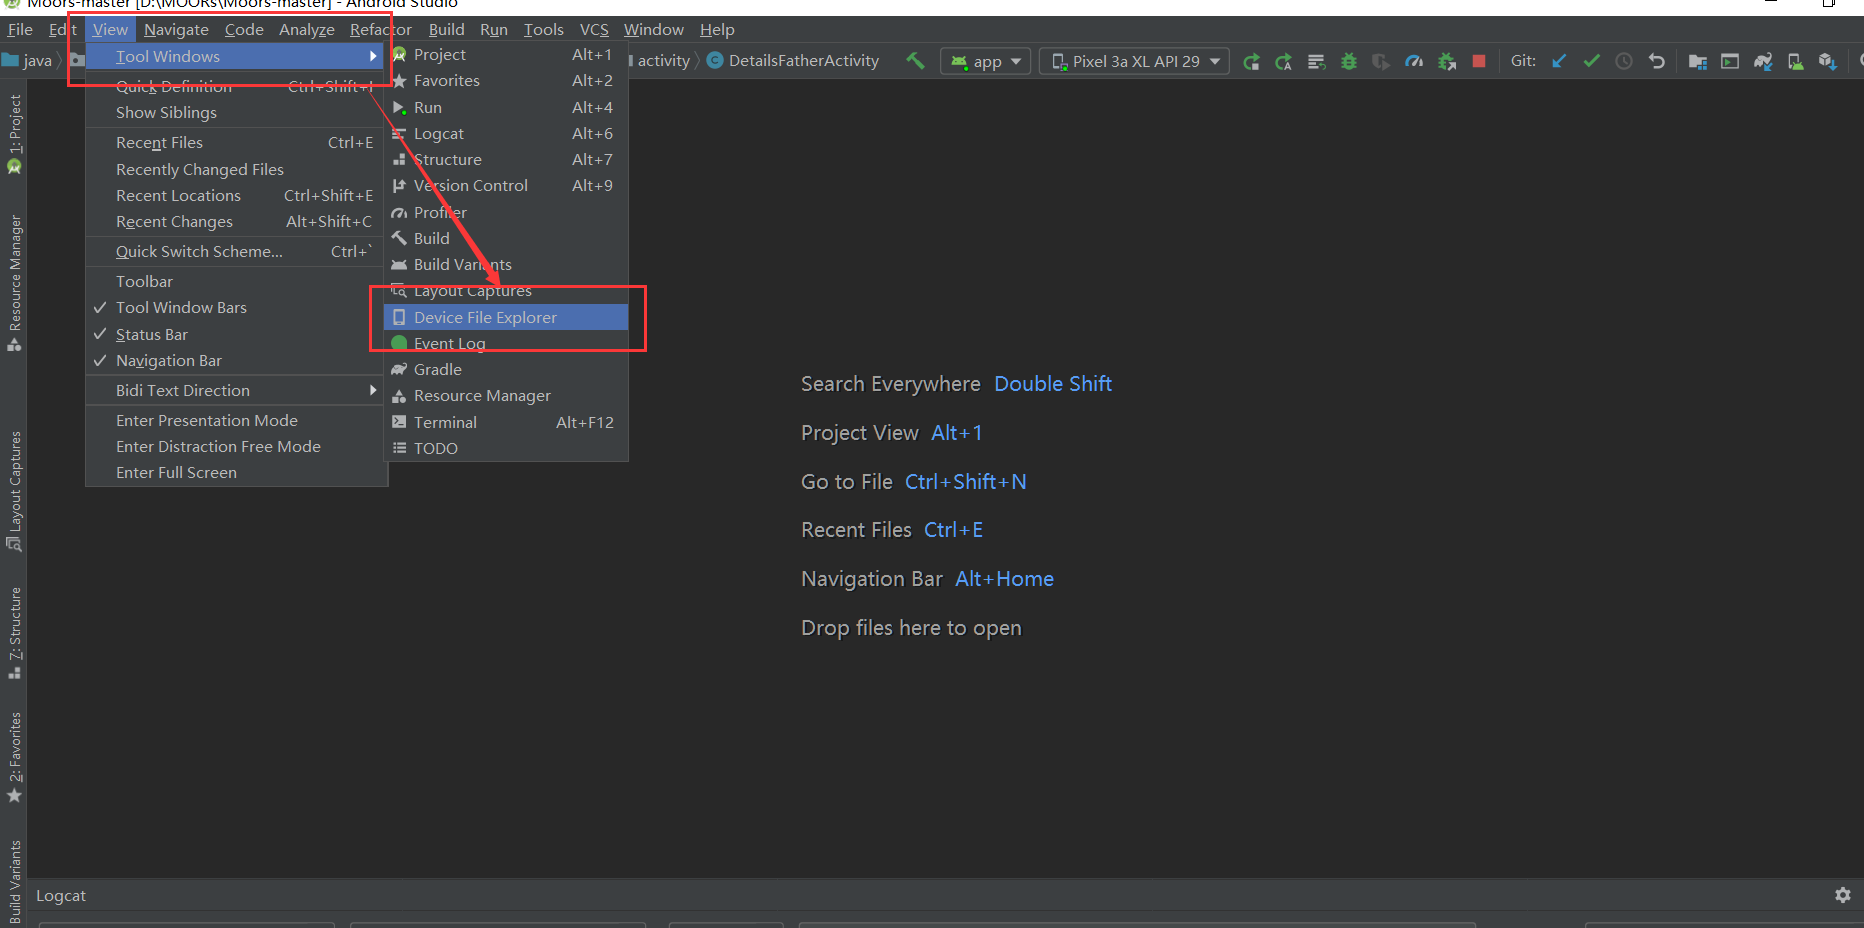Click the java breadcrumb in navigation bar
The height and width of the screenshot is (928, 1864).
[28, 61]
